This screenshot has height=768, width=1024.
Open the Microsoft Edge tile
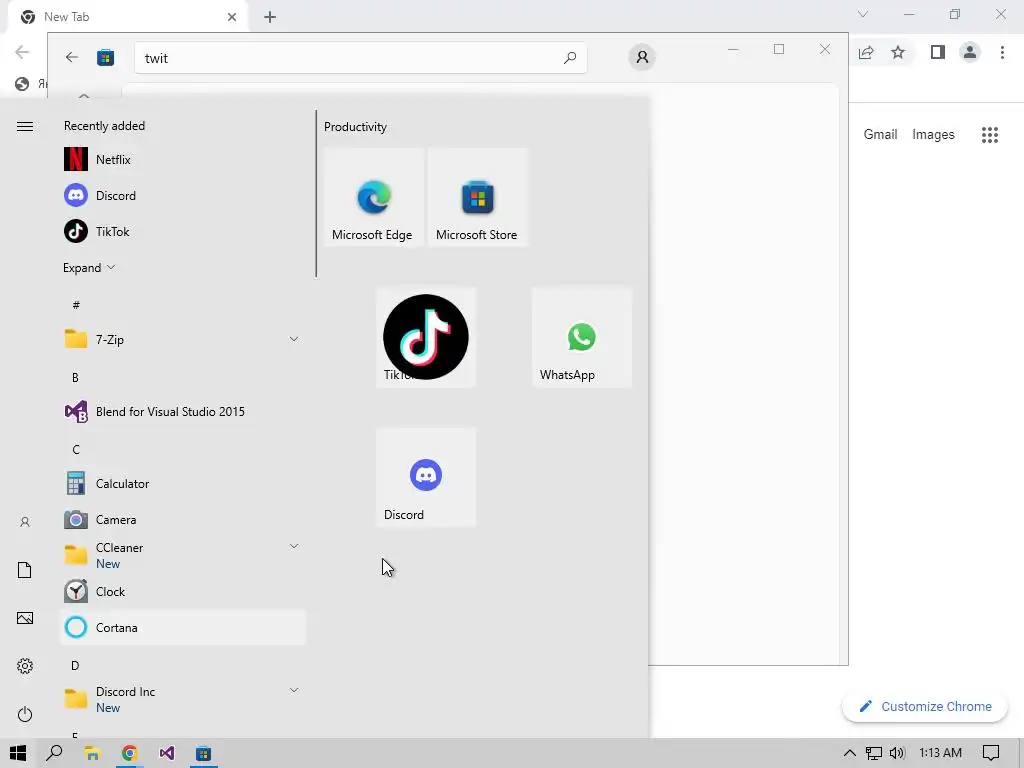pyautogui.click(x=374, y=197)
